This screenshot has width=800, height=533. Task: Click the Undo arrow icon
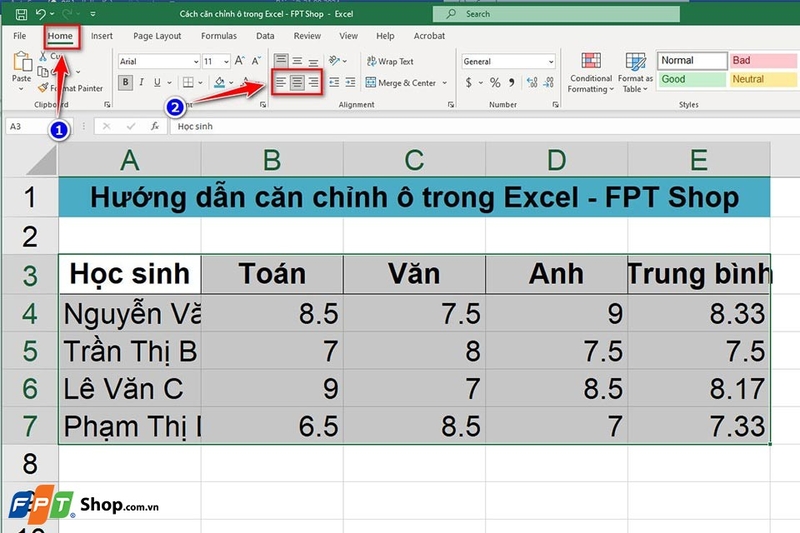(x=41, y=14)
